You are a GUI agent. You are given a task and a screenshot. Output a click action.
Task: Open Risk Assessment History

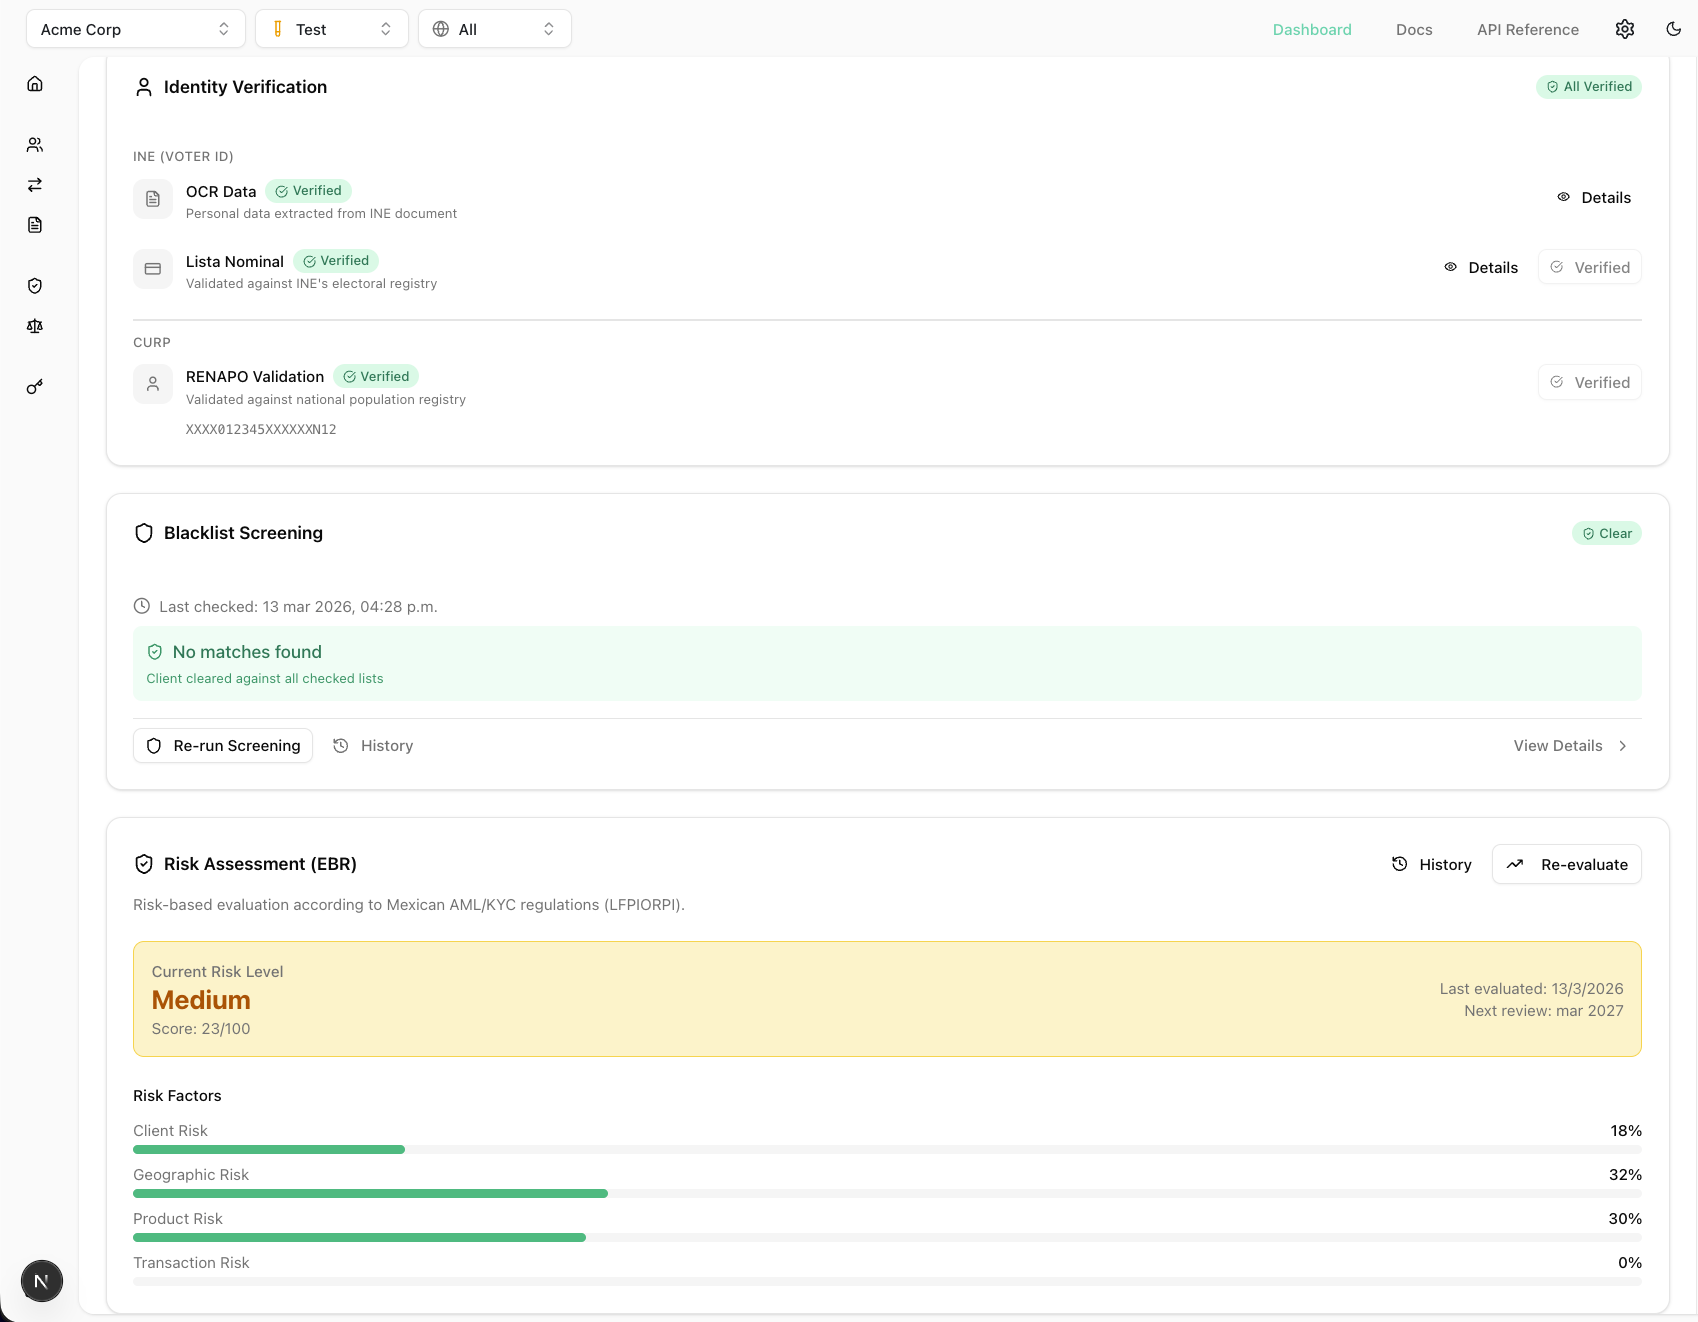1432,864
